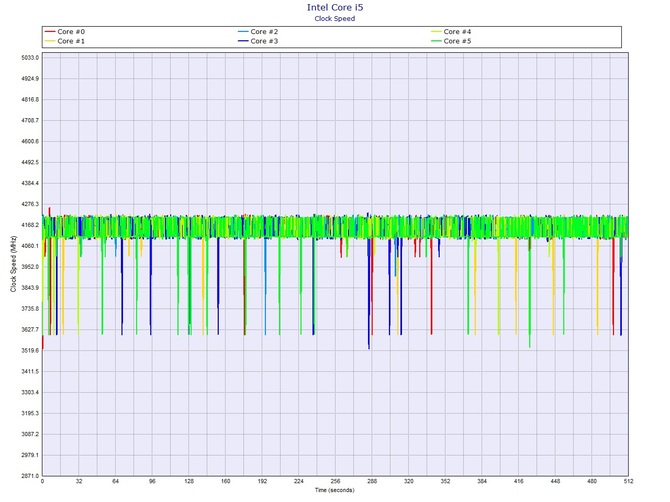Screen dimensions: 670x502
Task: Click the 3303.4 y-axis value
Action: [x=30, y=393]
